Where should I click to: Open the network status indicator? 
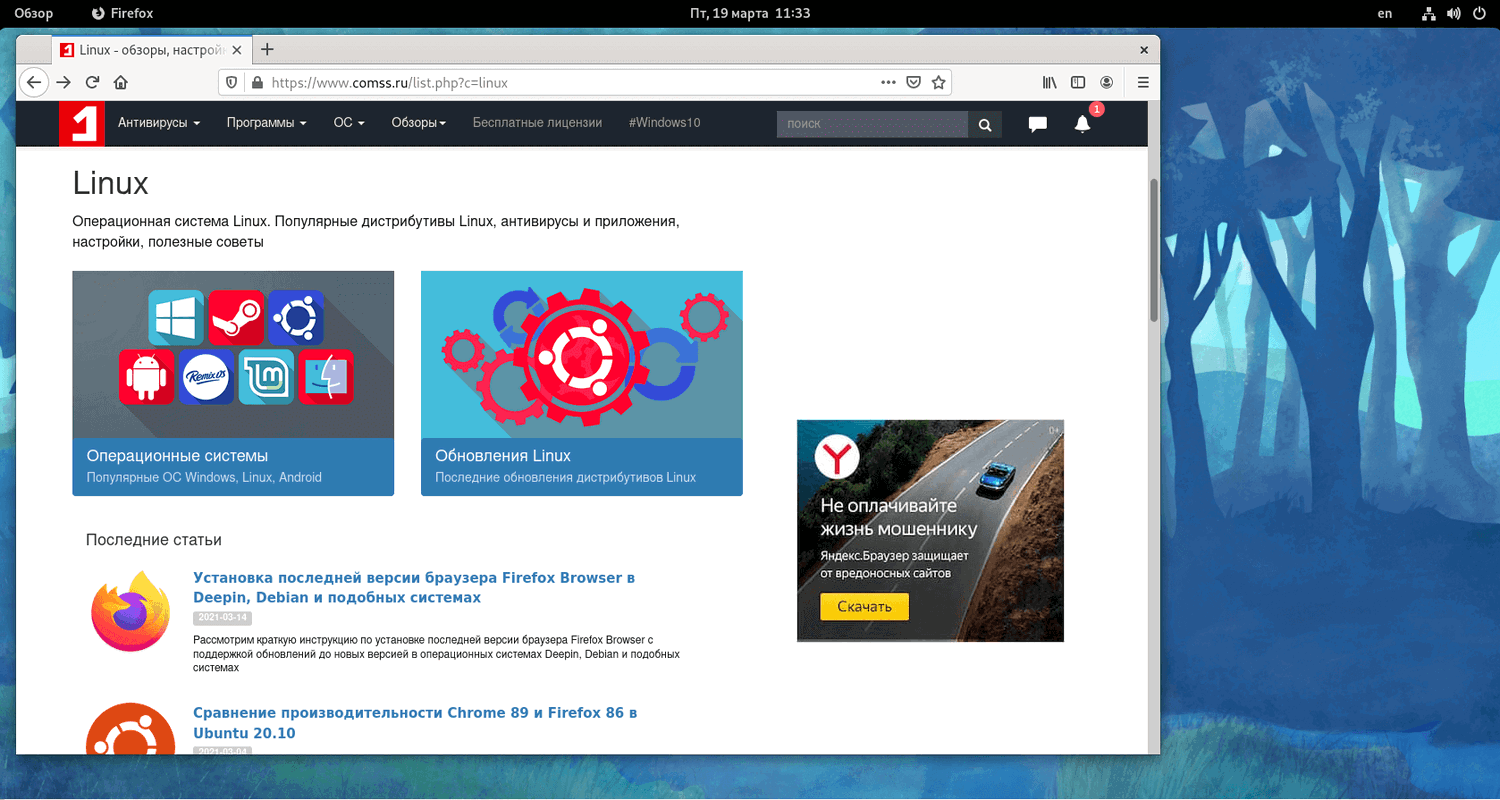pyautogui.click(x=1428, y=13)
